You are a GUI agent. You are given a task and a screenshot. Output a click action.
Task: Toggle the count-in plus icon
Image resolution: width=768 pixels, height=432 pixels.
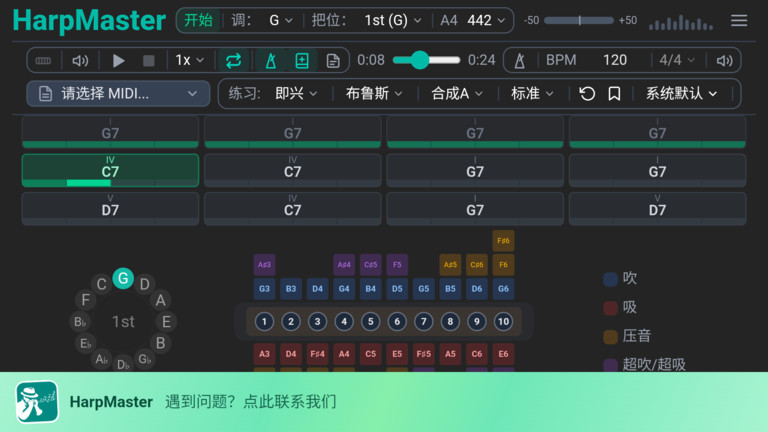point(302,61)
